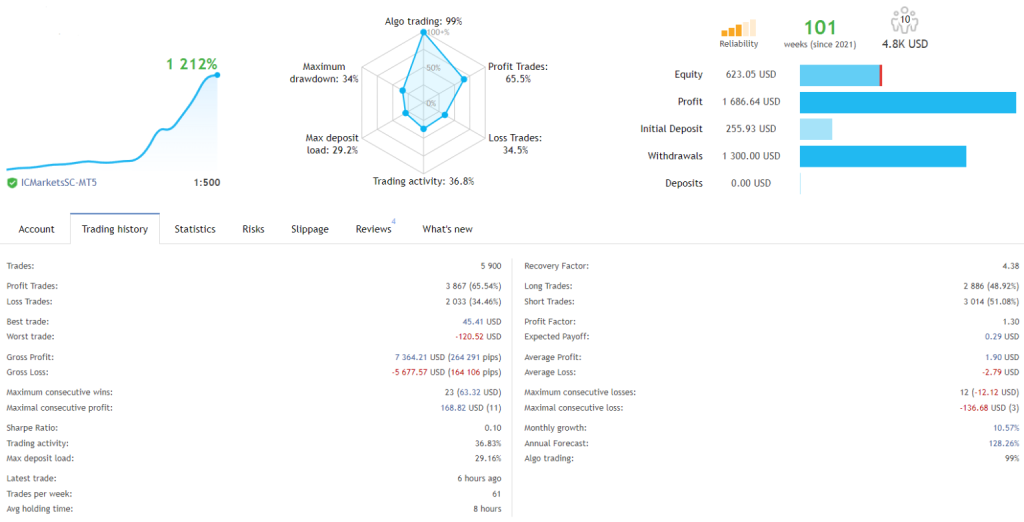Go to What's new tab
The image size is (1024, 522).
(x=447, y=229)
